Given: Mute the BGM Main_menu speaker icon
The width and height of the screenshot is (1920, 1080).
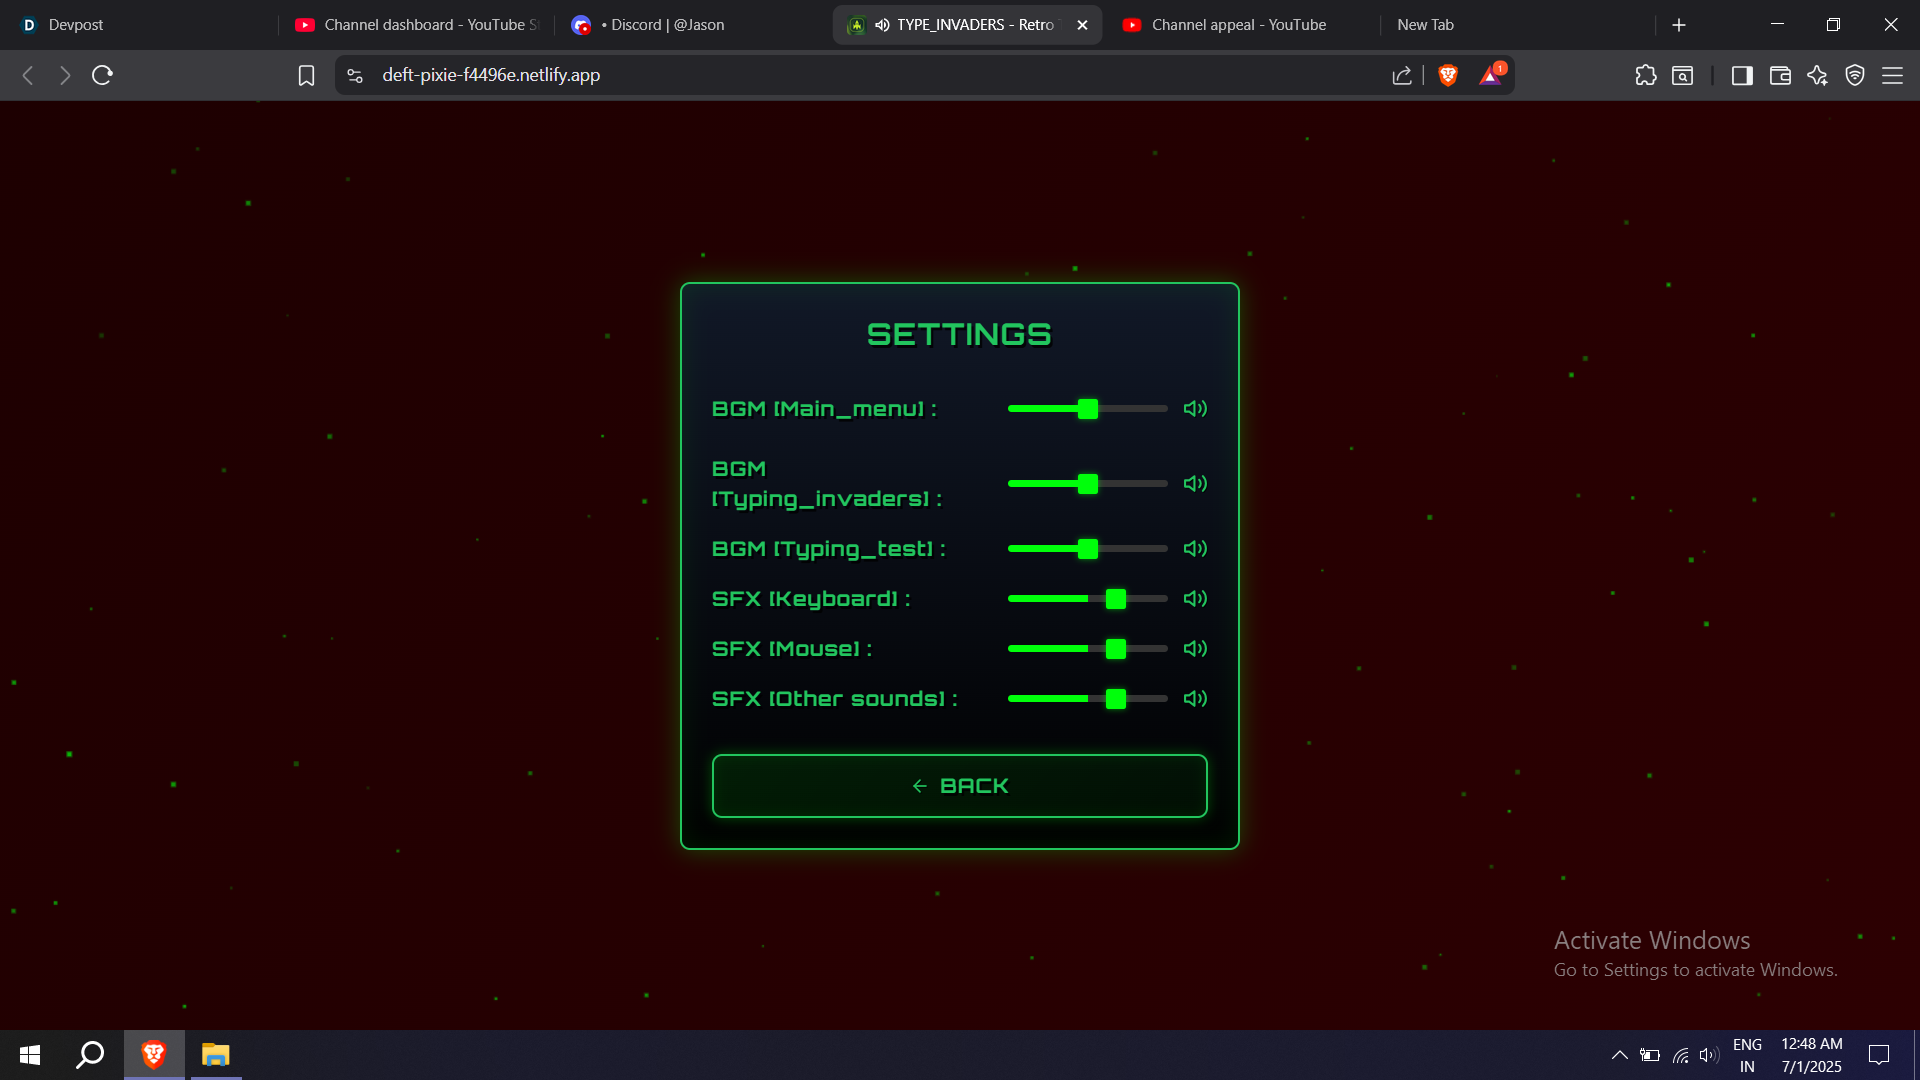Looking at the screenshot, I should 1195,409.
